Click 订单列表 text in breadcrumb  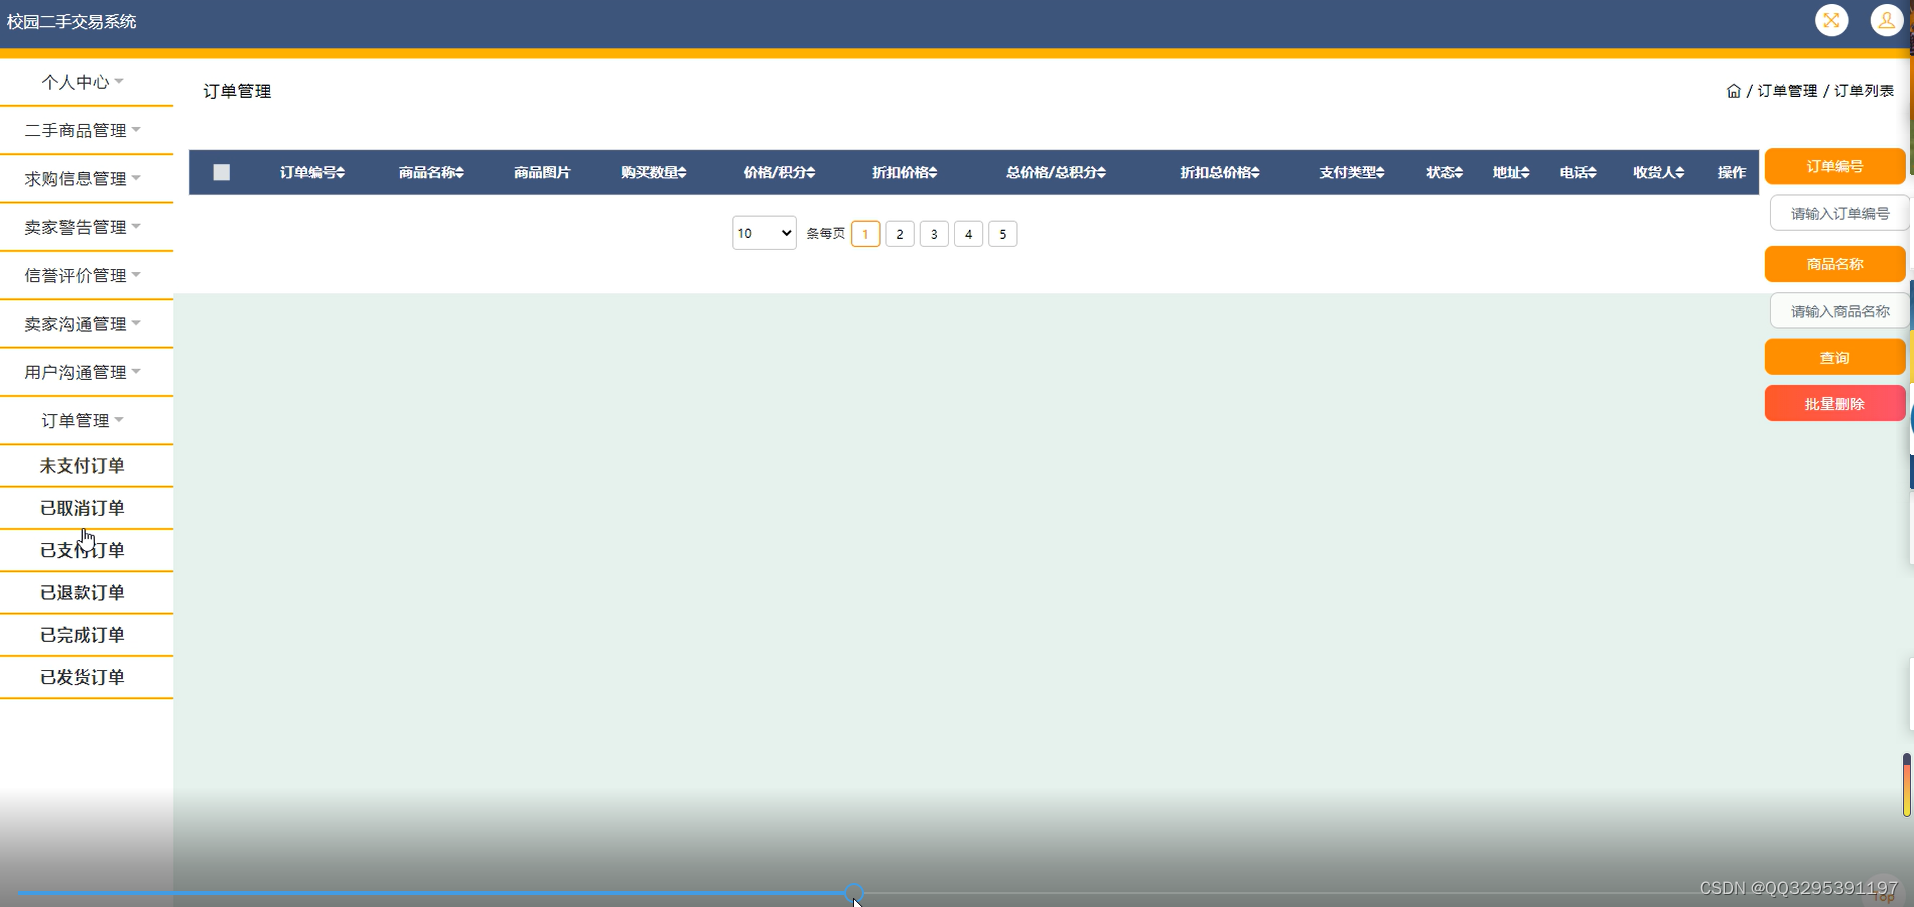tap(1864, 91)
